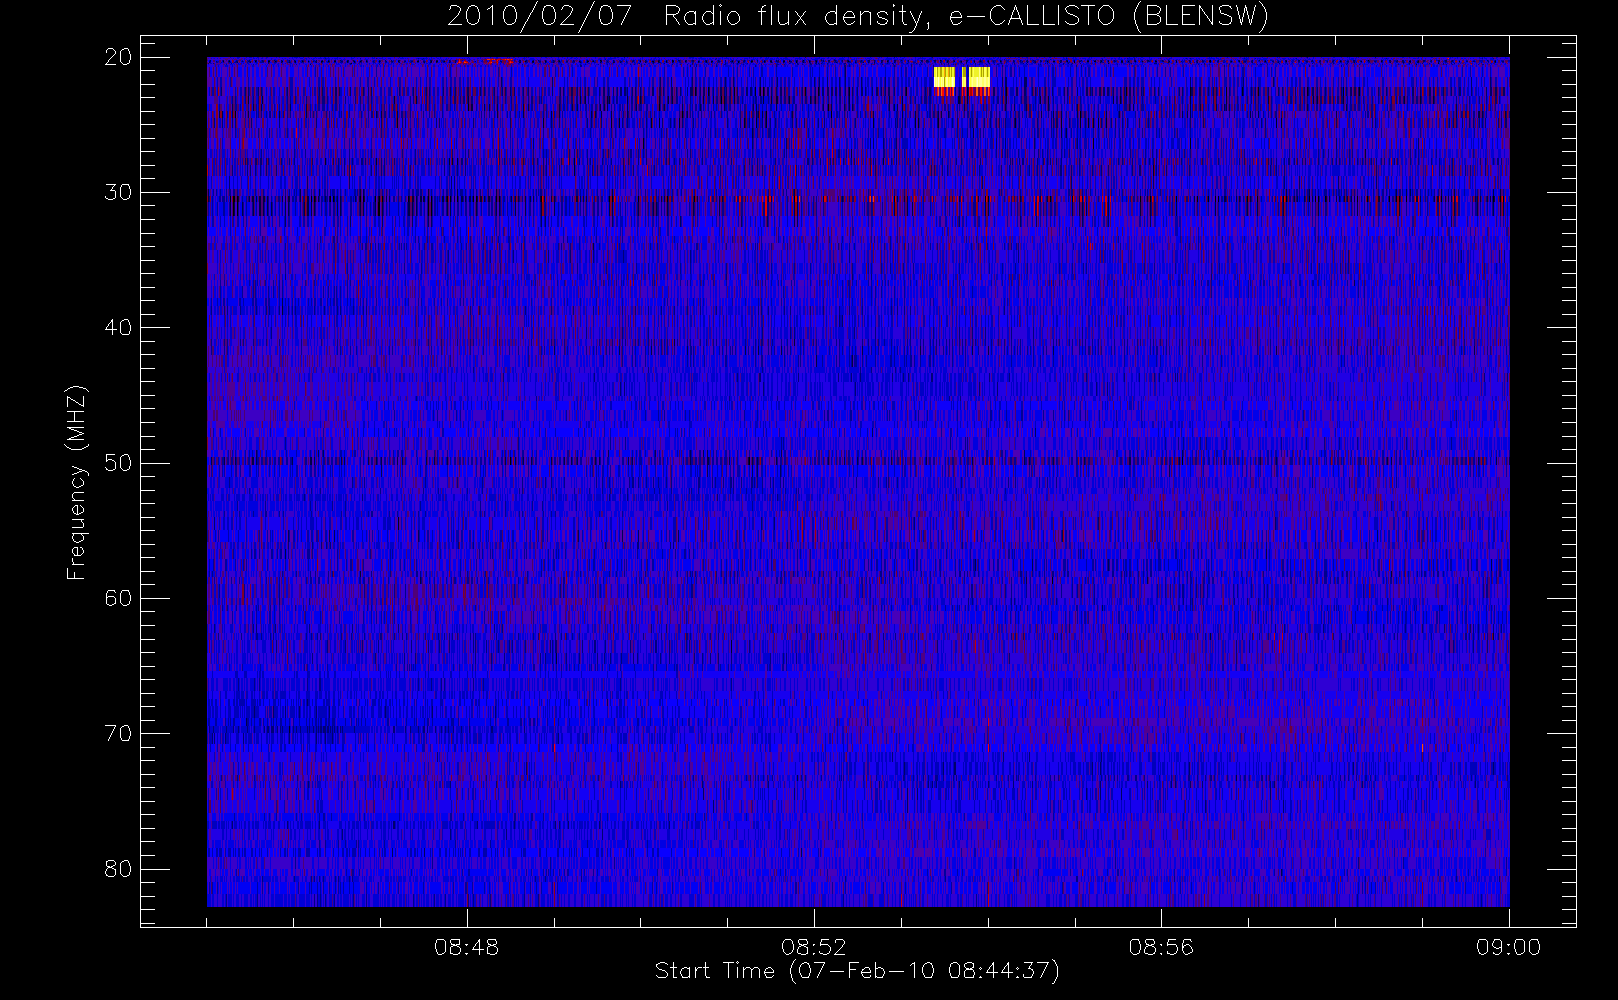Click the frequency tick label 80
Image resolution: width=1618 pixels, height=1000 pixels.
[118, 869]
